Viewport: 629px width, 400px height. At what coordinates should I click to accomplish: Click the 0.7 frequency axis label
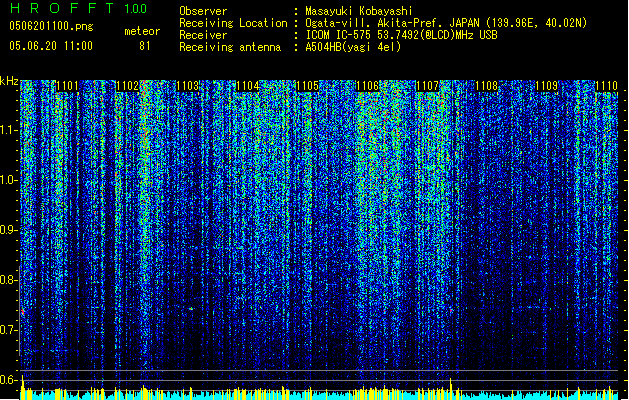tap(9, 330)
